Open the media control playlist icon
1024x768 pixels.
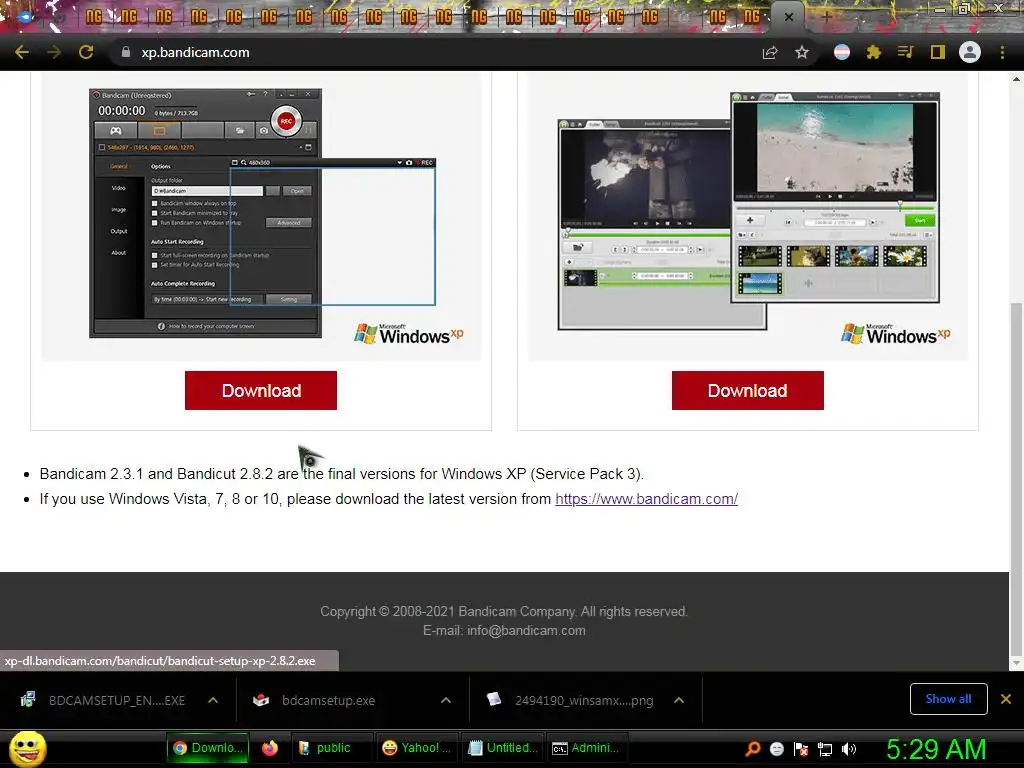pyautogui.click(x=905, y=52)
